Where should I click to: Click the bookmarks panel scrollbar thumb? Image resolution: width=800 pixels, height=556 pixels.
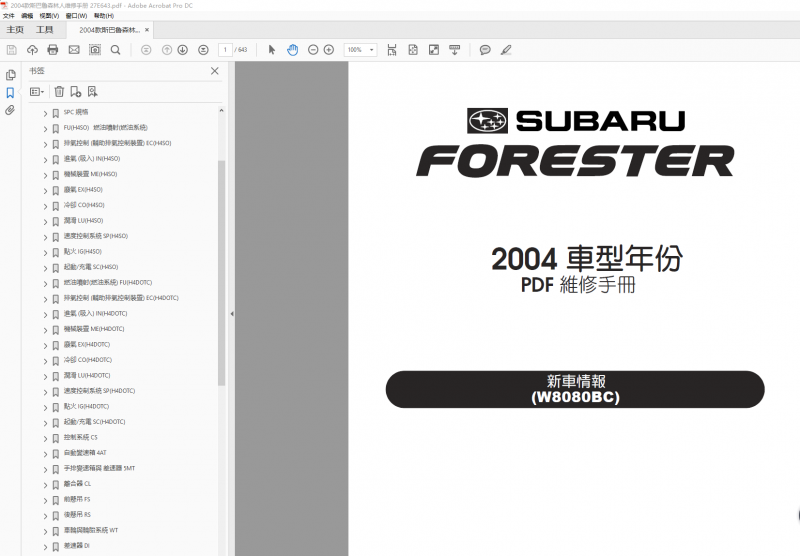click(x=221, y=273)
